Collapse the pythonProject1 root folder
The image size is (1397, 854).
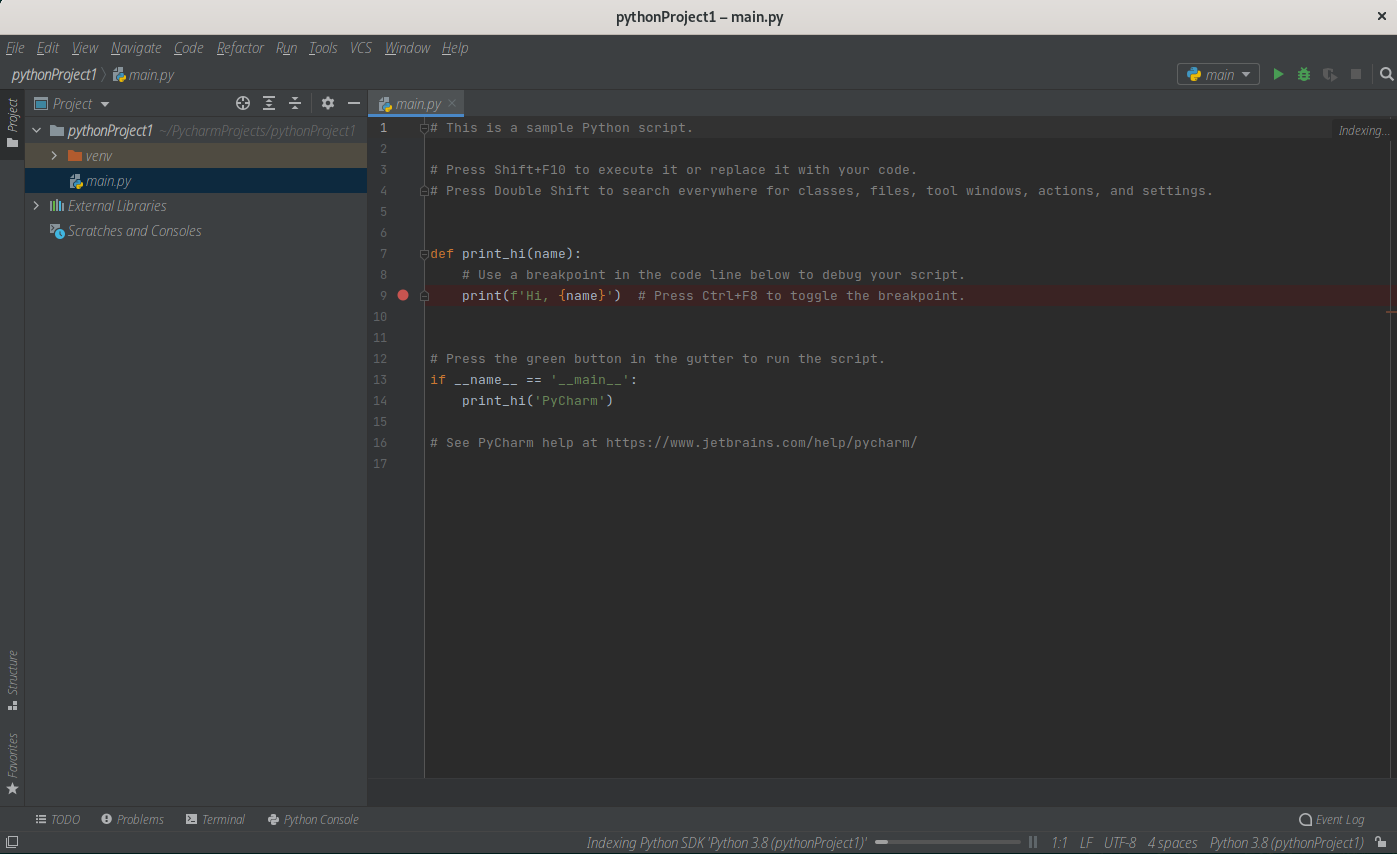pos(37,131)
